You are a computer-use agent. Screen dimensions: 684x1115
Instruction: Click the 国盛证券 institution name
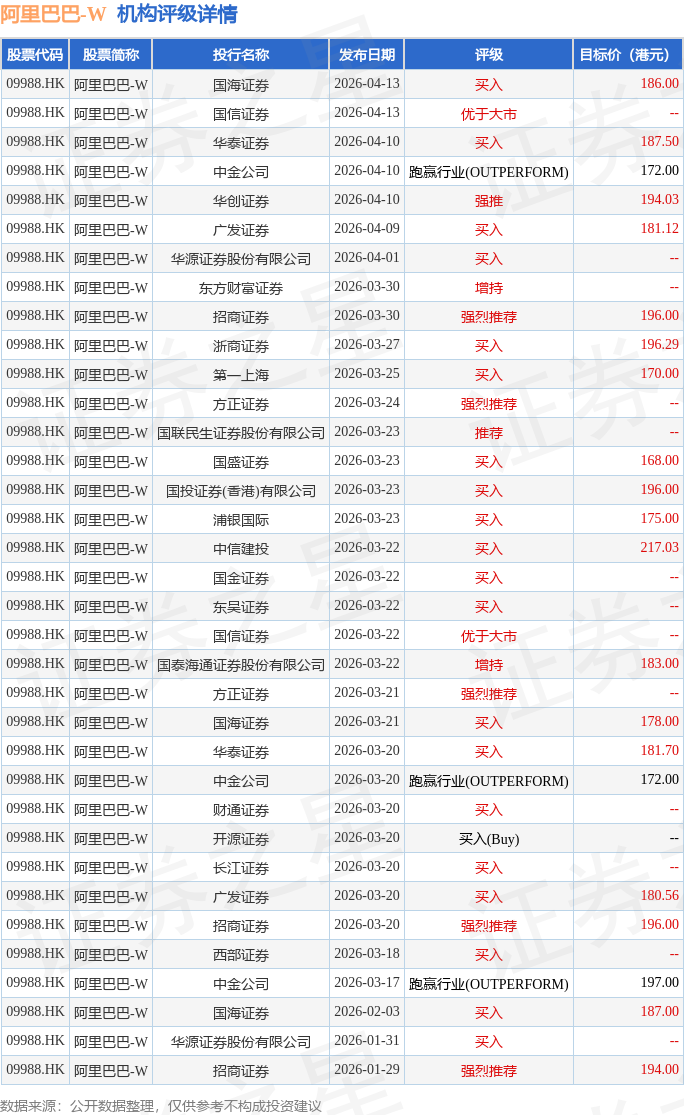point(241,462)
